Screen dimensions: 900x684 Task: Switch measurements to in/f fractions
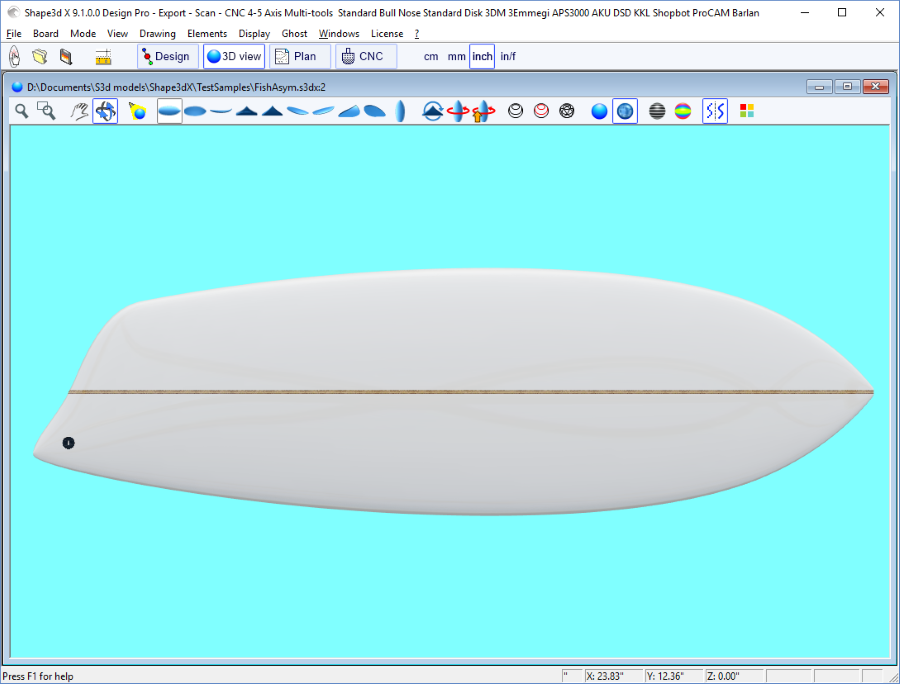(507, 56)
